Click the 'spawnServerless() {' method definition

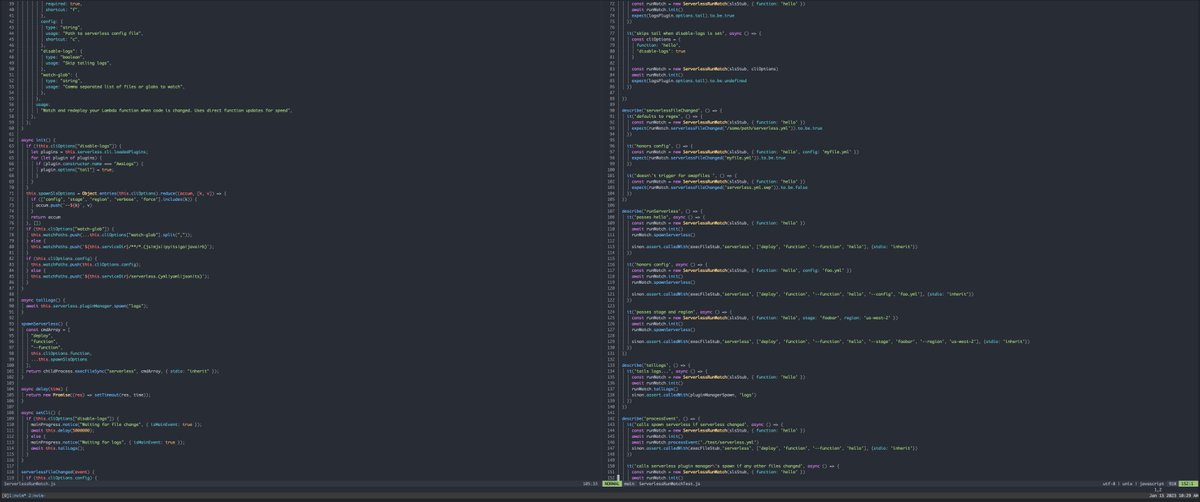click(x=42, y=324)
